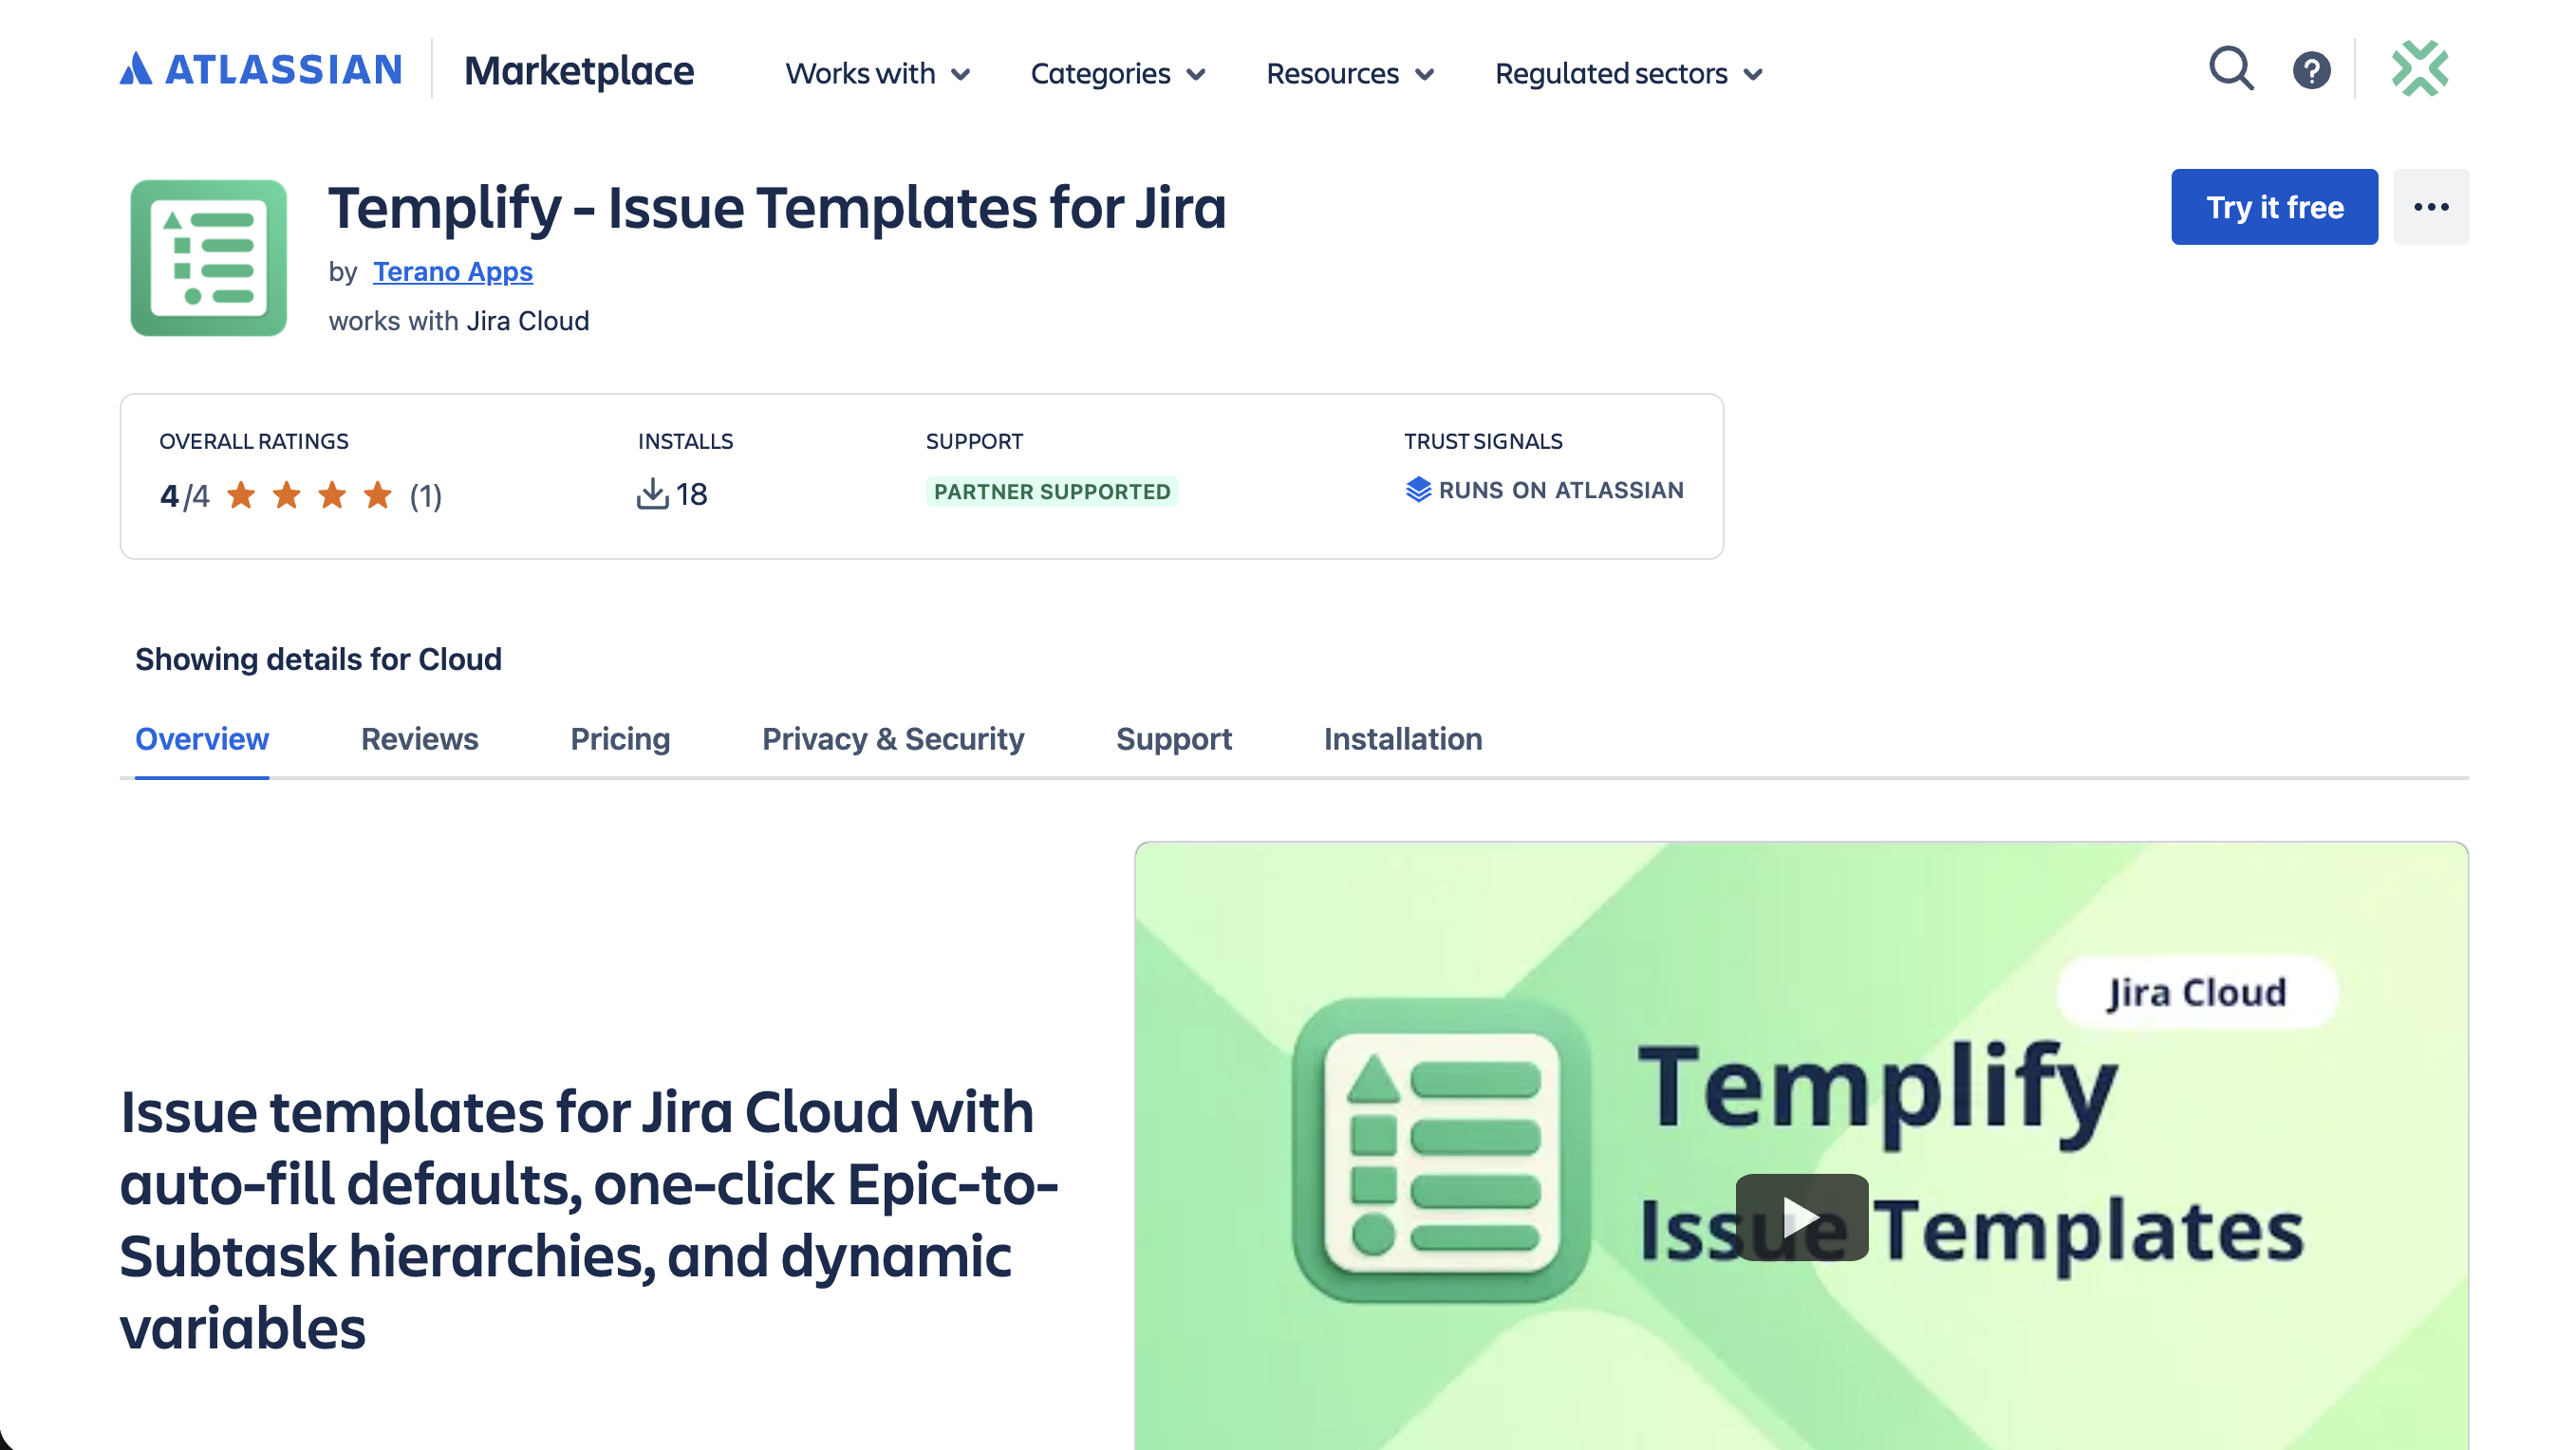Select the Privacy & Security tab
Image resolution: width=2576 pixels, height=1450 pixels.
tap(893, 739)
